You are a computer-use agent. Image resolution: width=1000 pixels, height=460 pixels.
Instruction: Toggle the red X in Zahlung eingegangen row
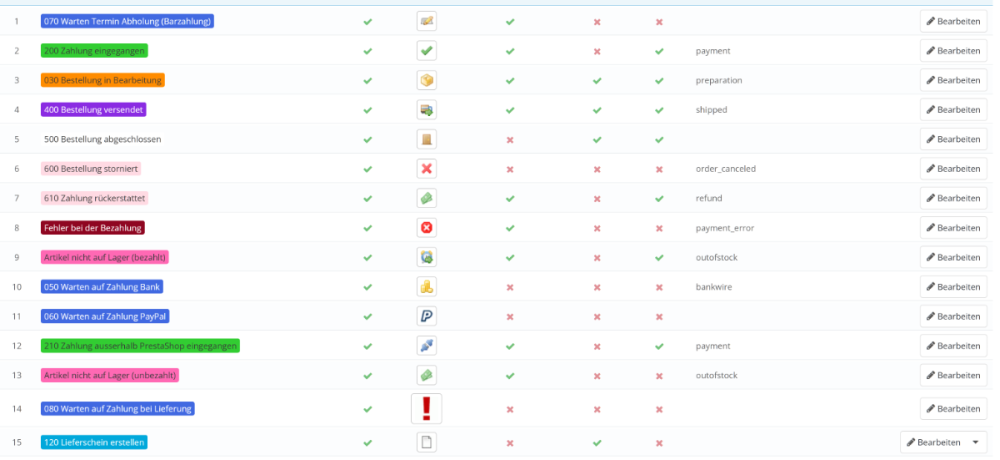[597, 50]
